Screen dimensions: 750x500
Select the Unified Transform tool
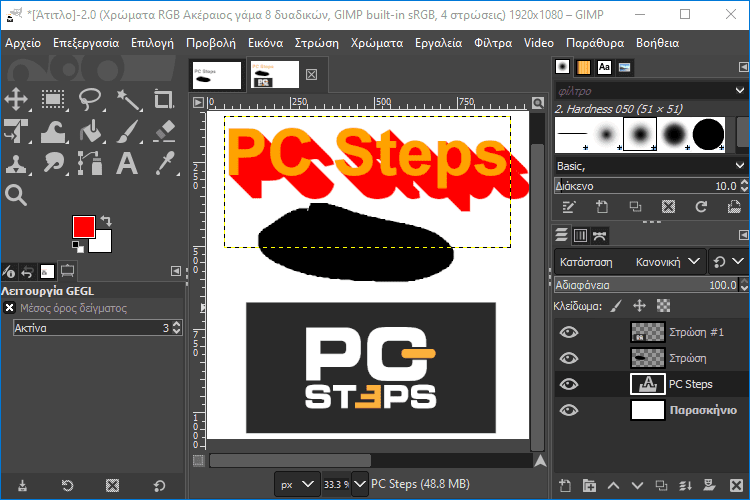[16, 132]
